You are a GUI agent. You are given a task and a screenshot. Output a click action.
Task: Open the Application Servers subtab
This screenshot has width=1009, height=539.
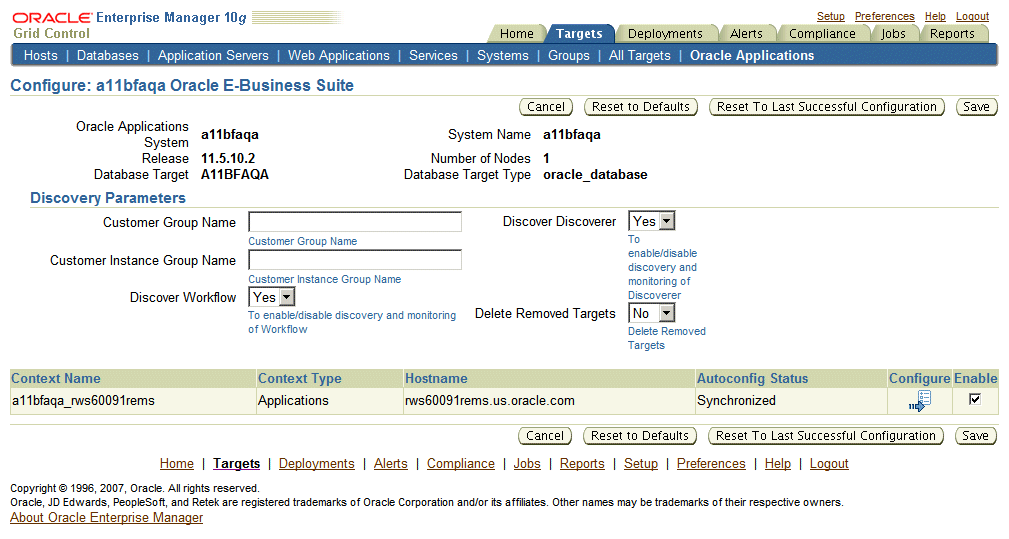(x=213, y=55)
